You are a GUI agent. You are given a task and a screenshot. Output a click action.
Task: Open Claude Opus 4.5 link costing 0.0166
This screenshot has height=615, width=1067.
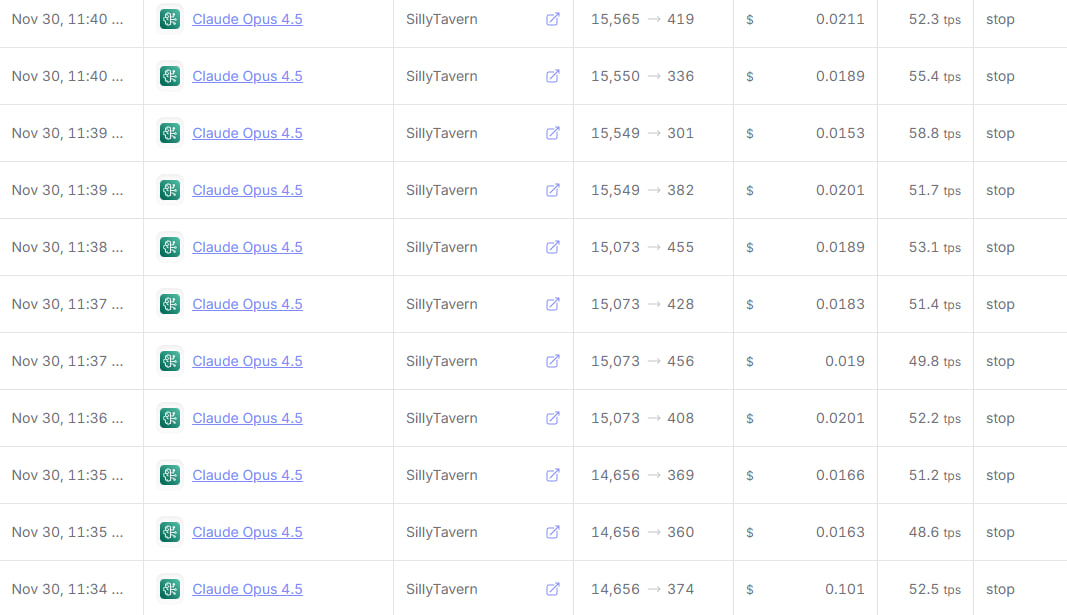[x=247, y=475]
